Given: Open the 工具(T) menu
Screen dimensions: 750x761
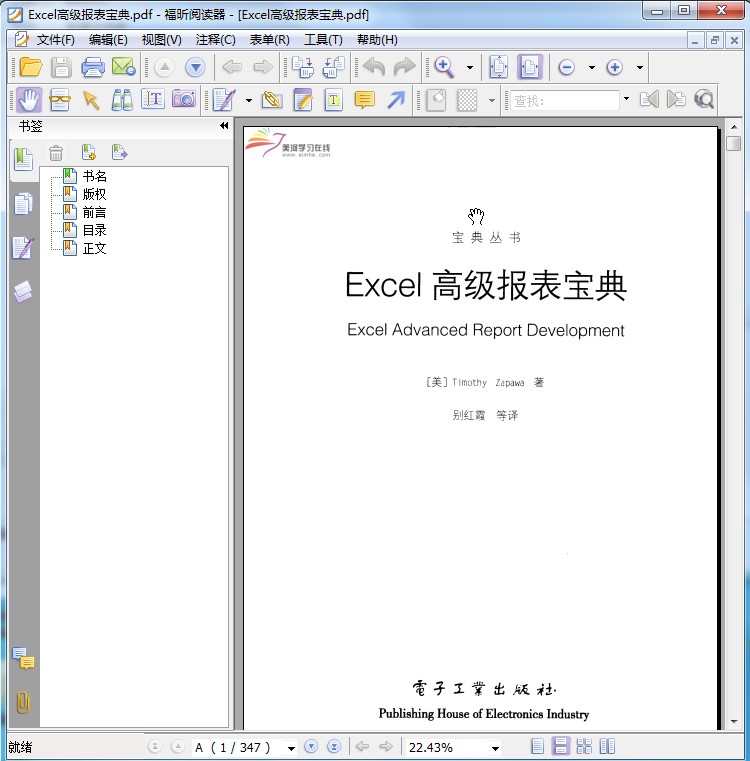Looking at the screenshot, I should click(323, 40).
